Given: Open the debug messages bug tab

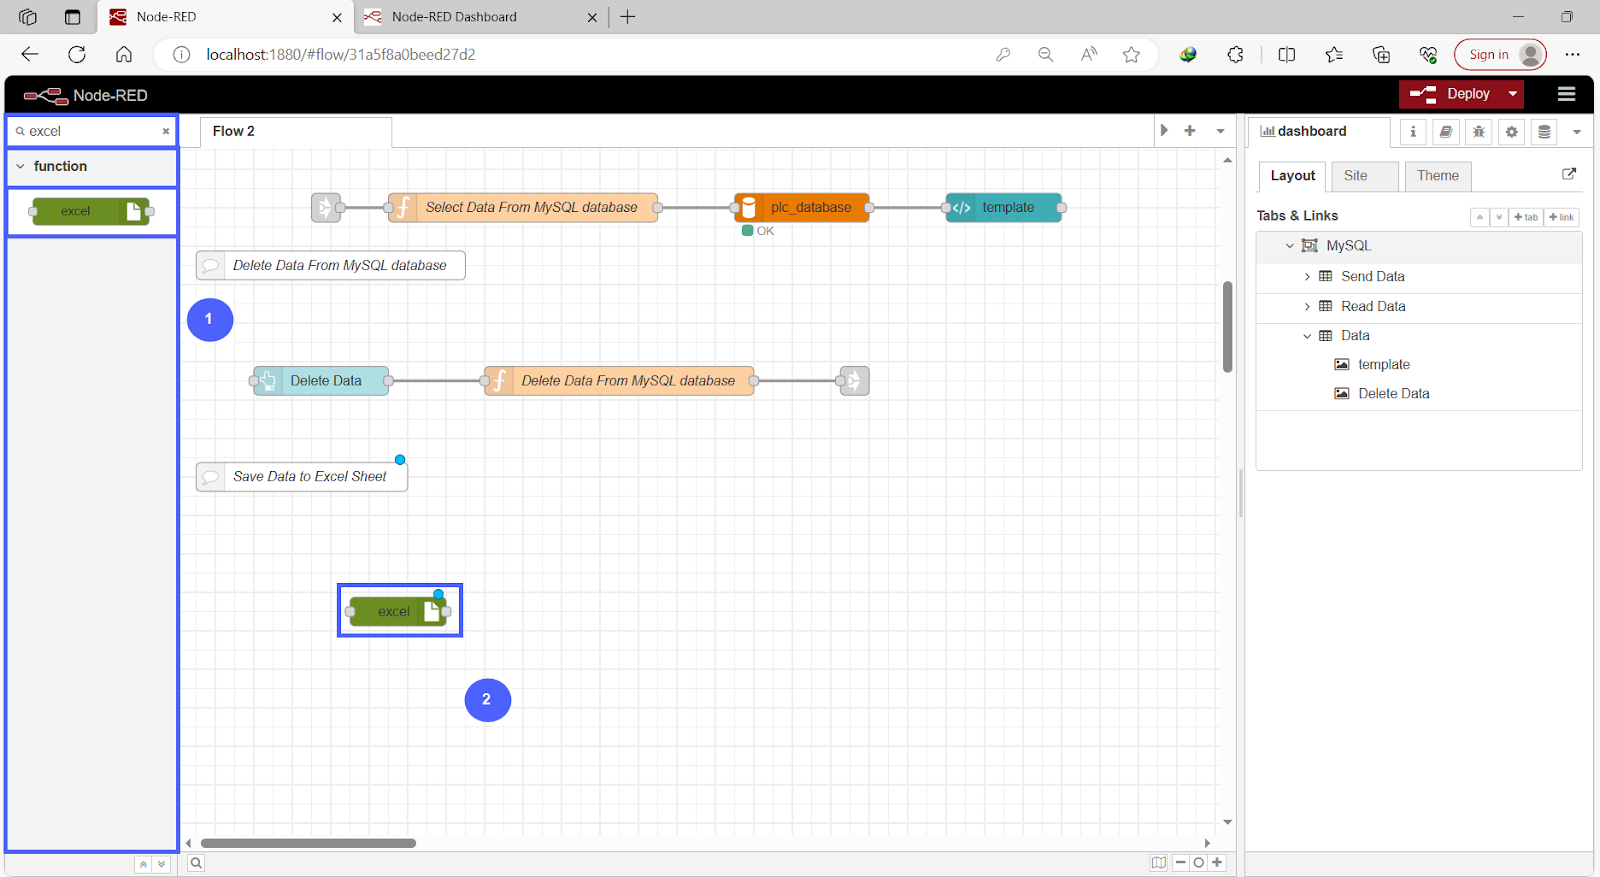Looking at the screenshot, I should coord(1479,132).
